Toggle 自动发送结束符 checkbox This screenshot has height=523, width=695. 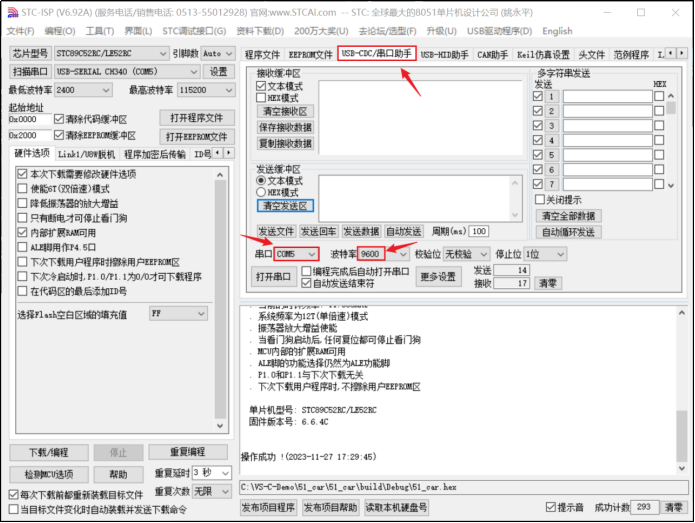tap(306, 283)
